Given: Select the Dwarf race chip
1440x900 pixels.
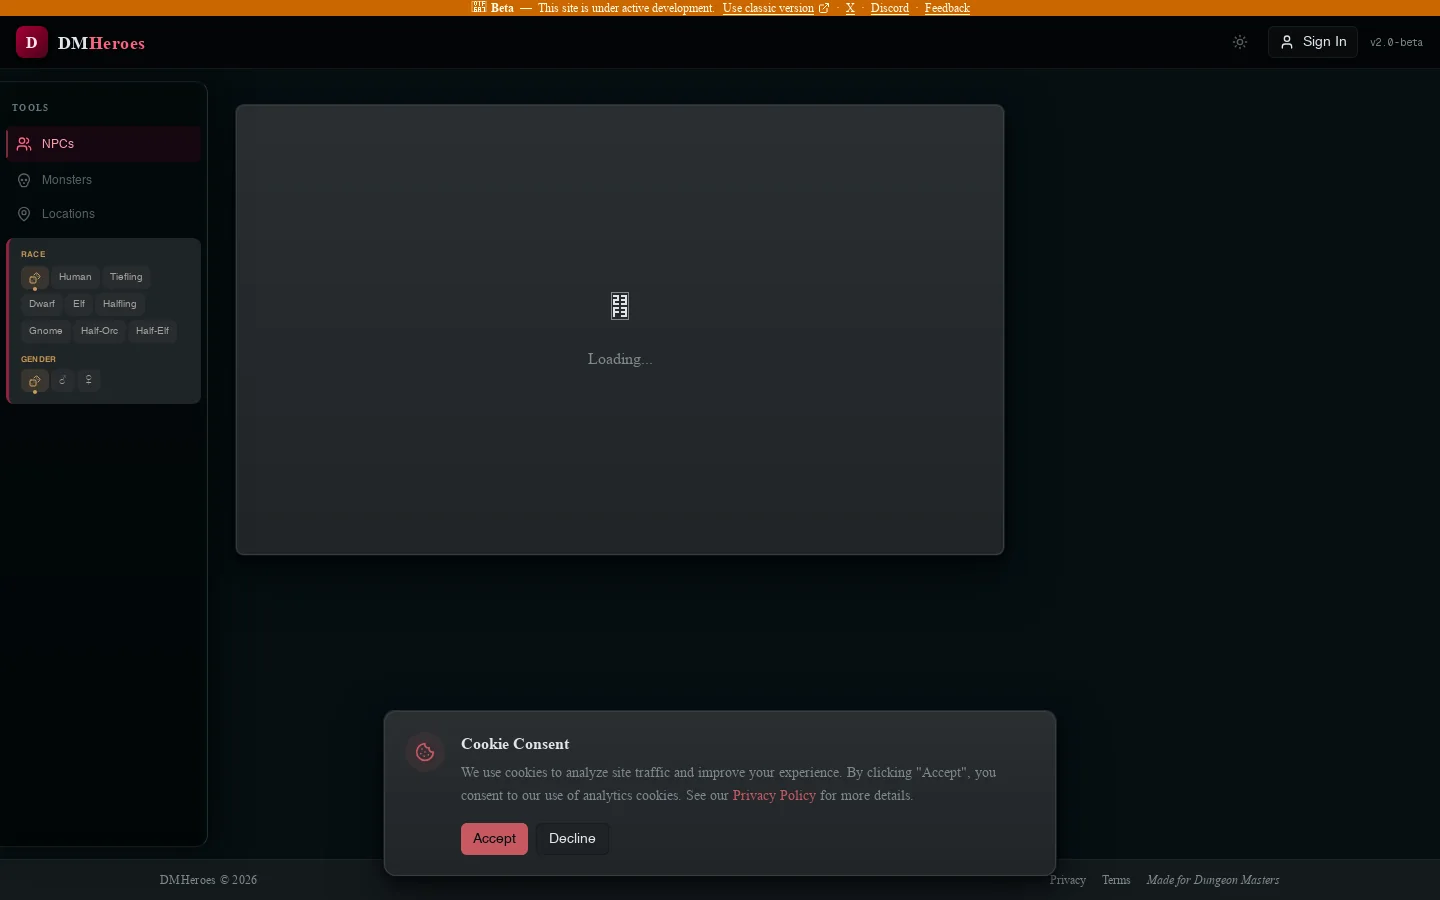Looking at the screenshot, I should click(x=42, y=304).
